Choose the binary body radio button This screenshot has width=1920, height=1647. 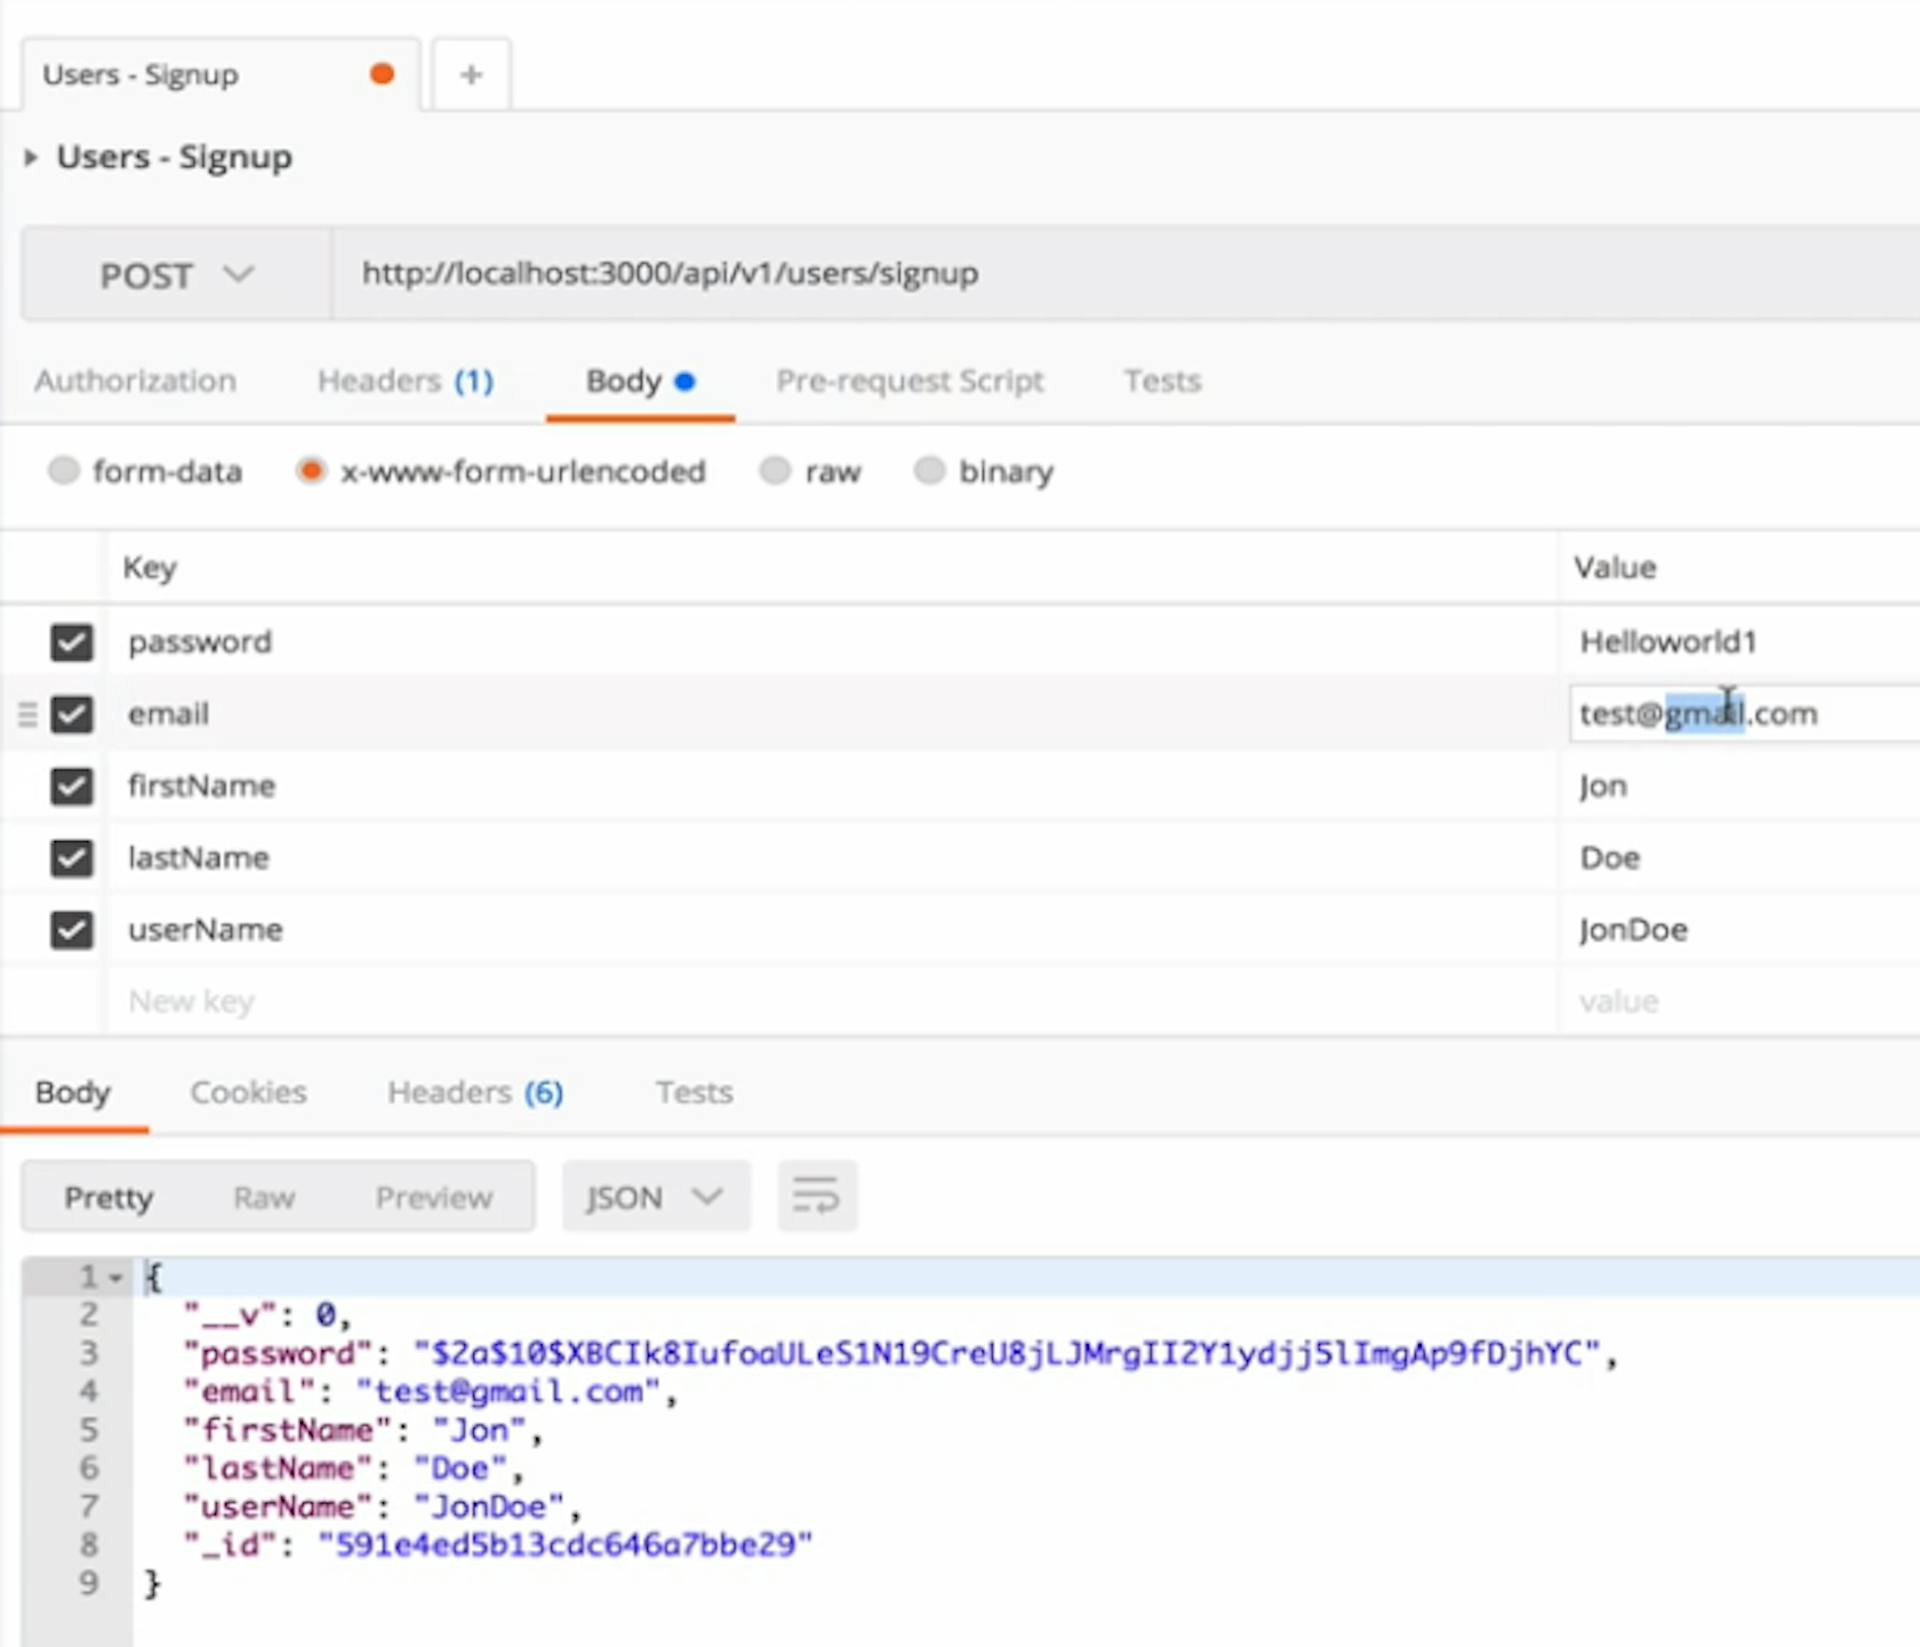pyautogui.click(x=929, y=471)
